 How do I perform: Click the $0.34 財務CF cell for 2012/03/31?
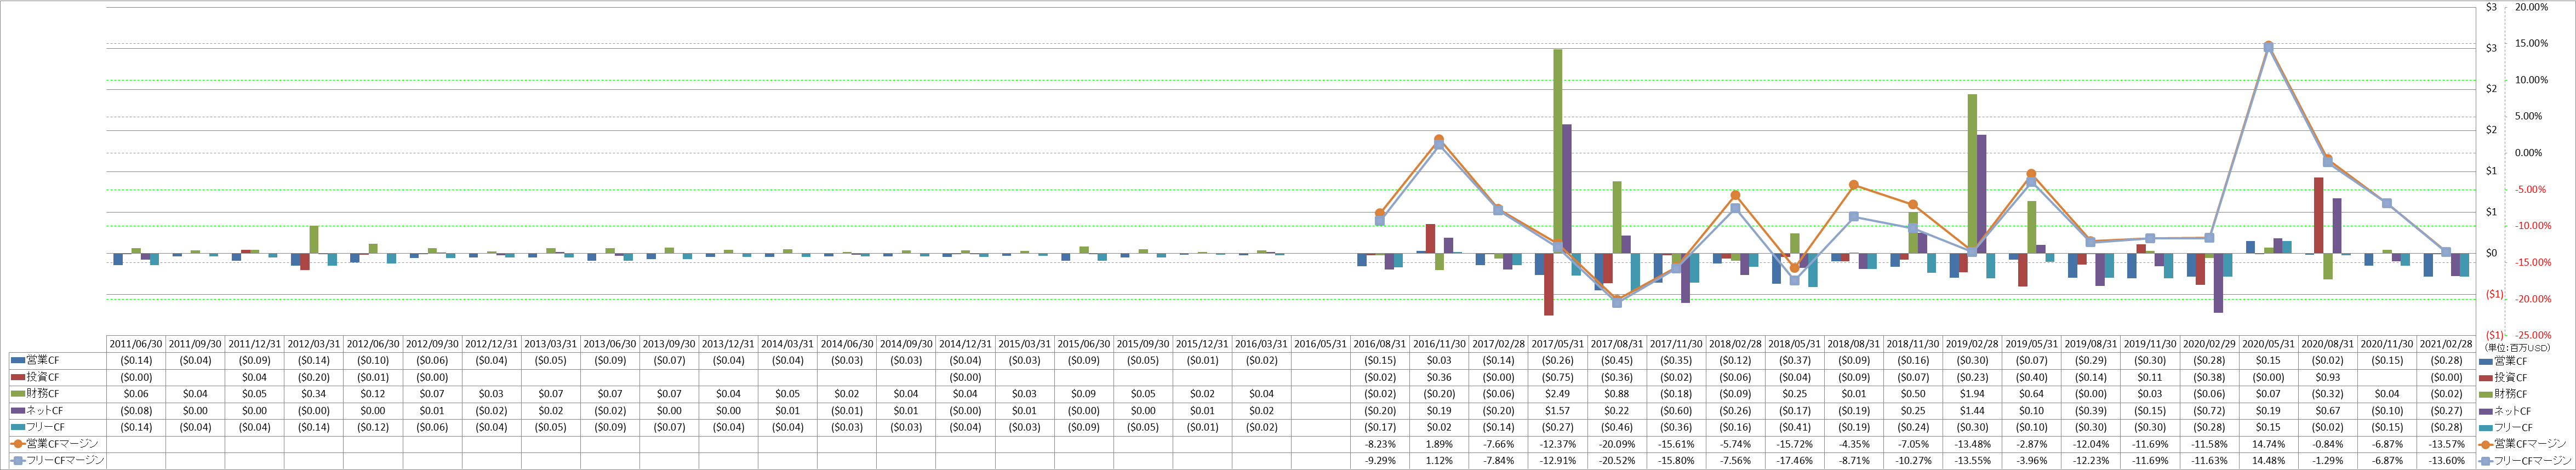[x=314, y=394]
